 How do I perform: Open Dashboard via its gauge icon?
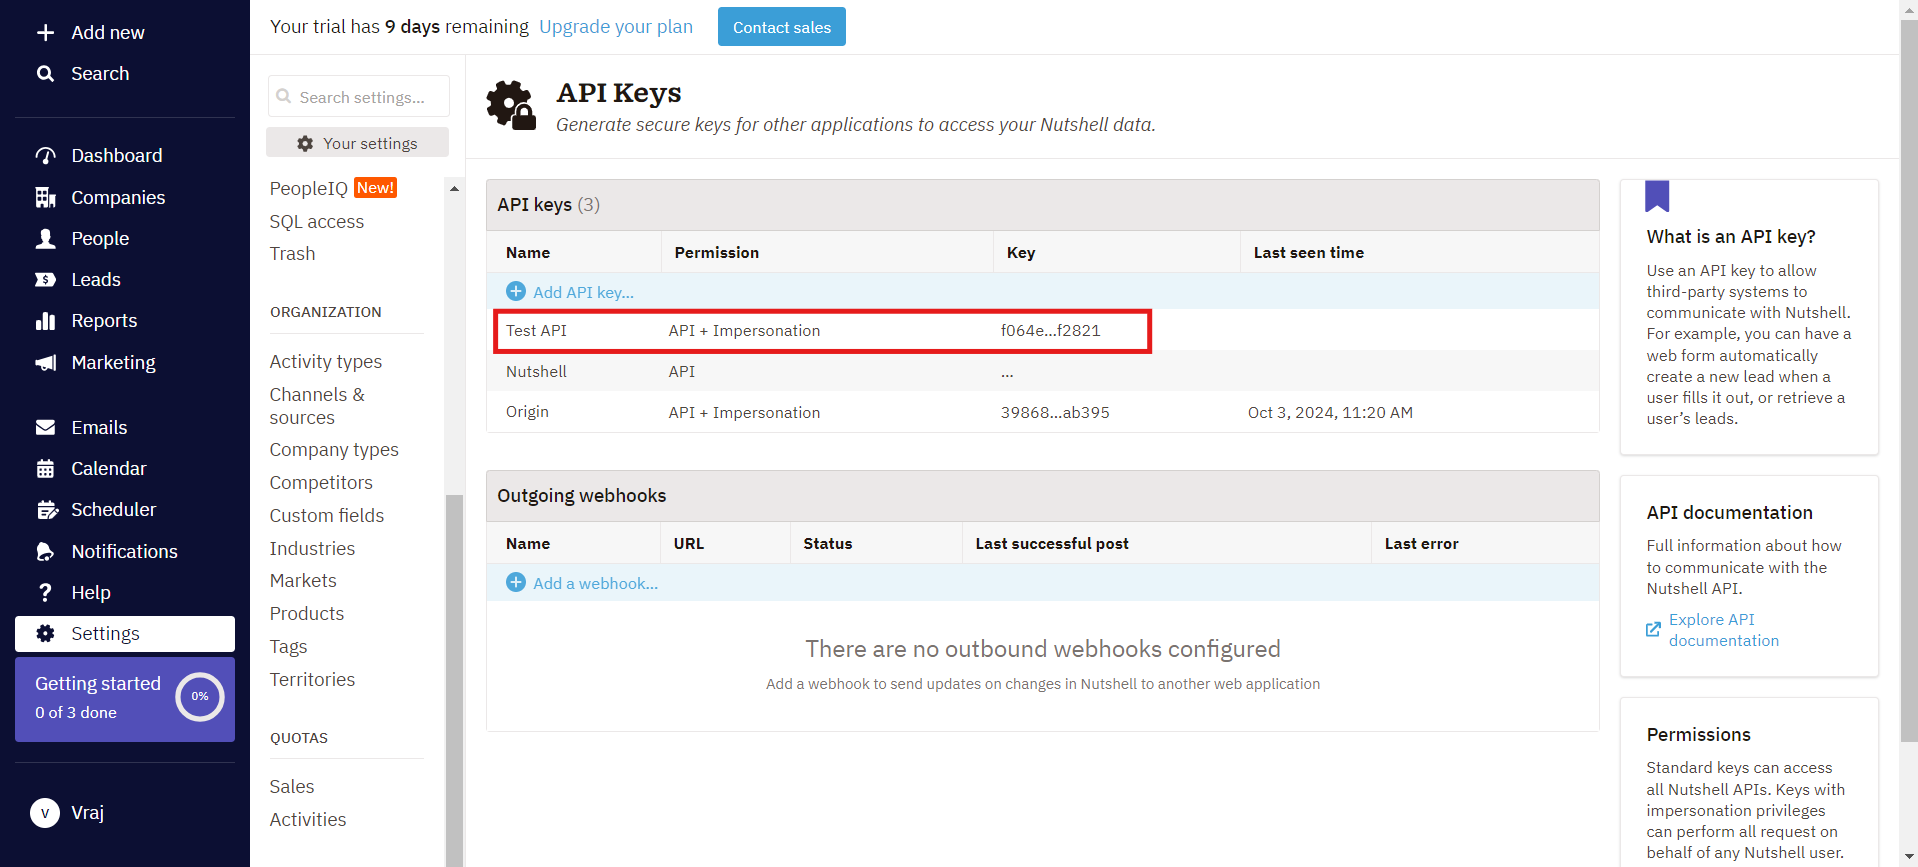(x=45, y=156)
